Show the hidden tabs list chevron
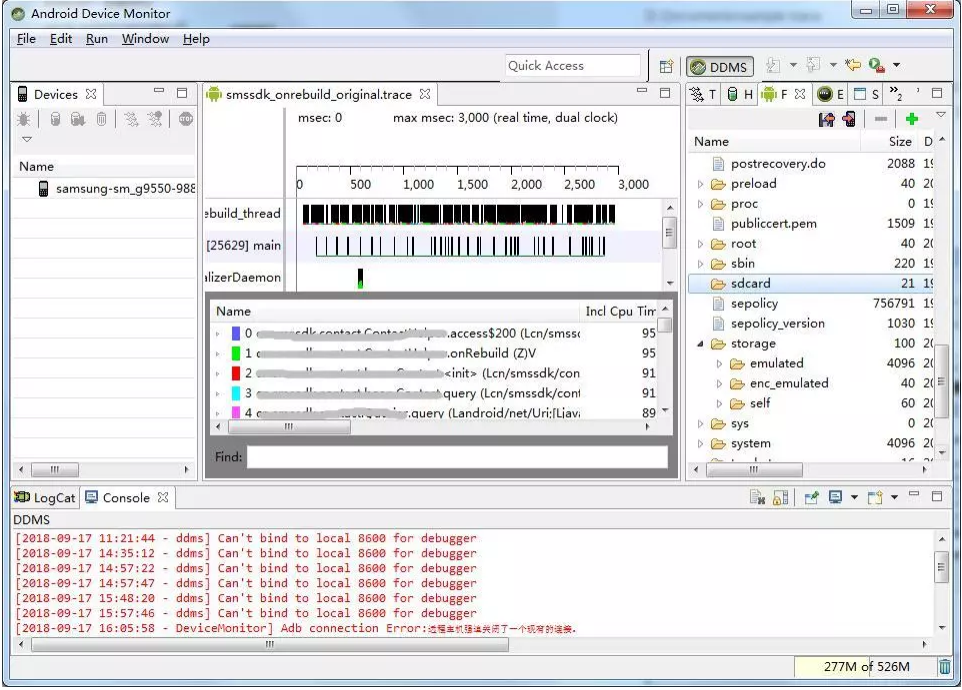 coord(896,93)
